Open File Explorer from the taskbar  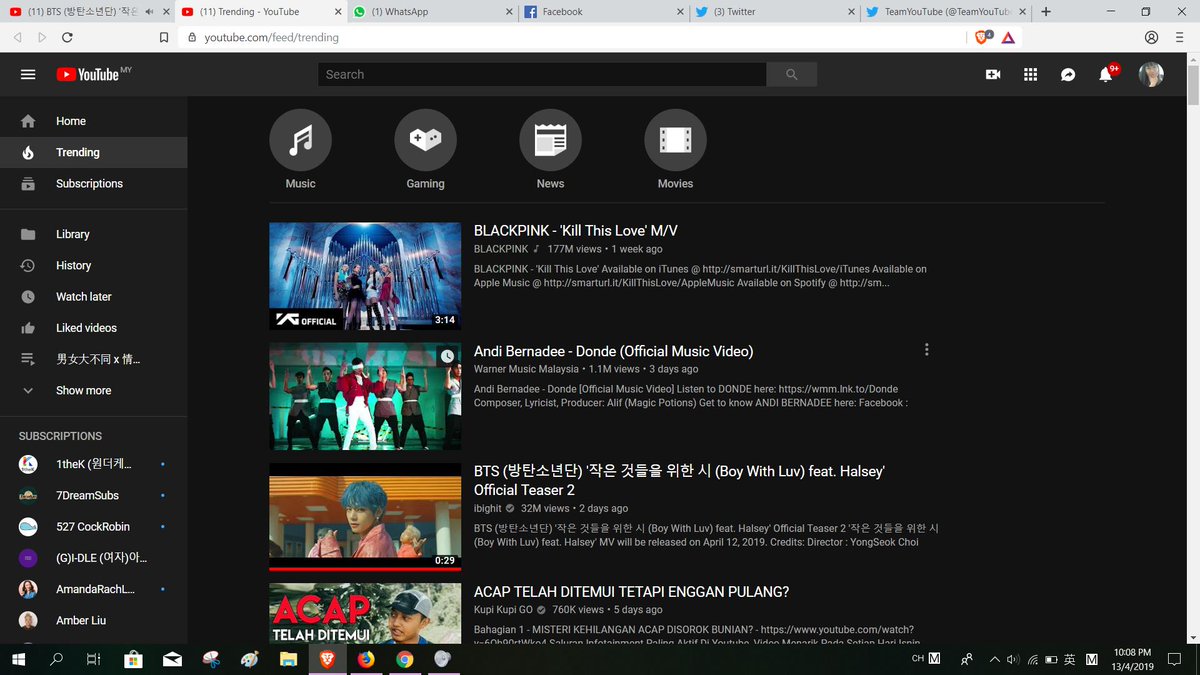pos(288,659)
